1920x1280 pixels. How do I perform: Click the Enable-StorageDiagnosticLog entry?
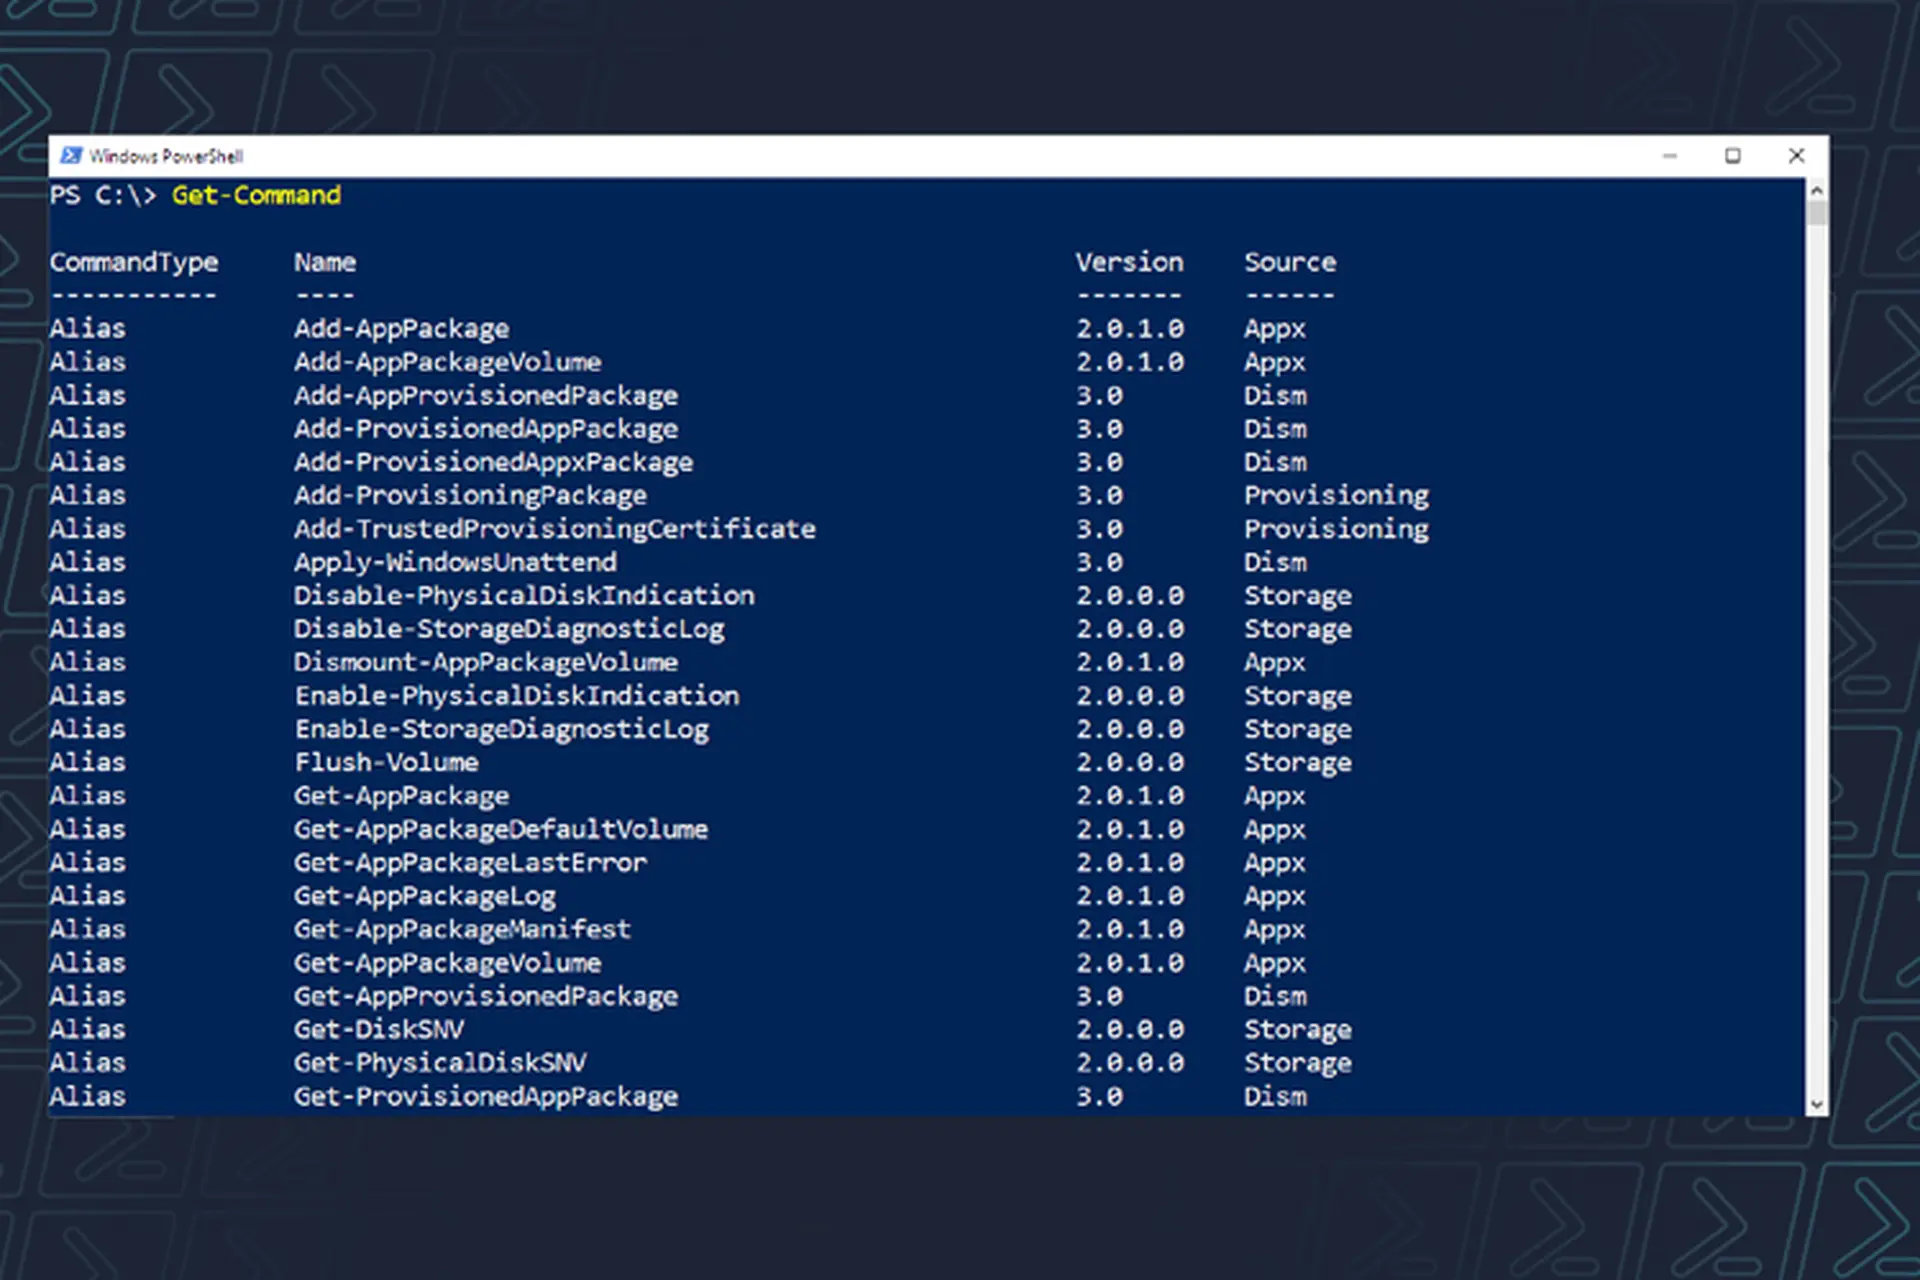click(502, 729)
